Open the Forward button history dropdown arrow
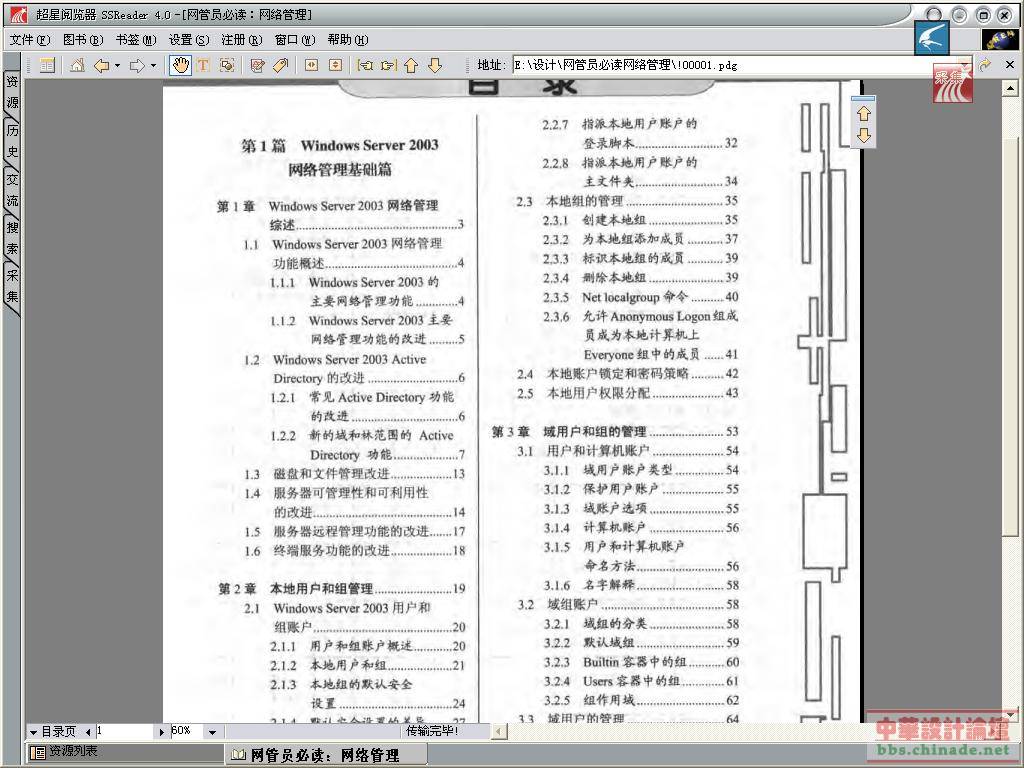This screenshot has height=768, width=1024. click(153, 65)
